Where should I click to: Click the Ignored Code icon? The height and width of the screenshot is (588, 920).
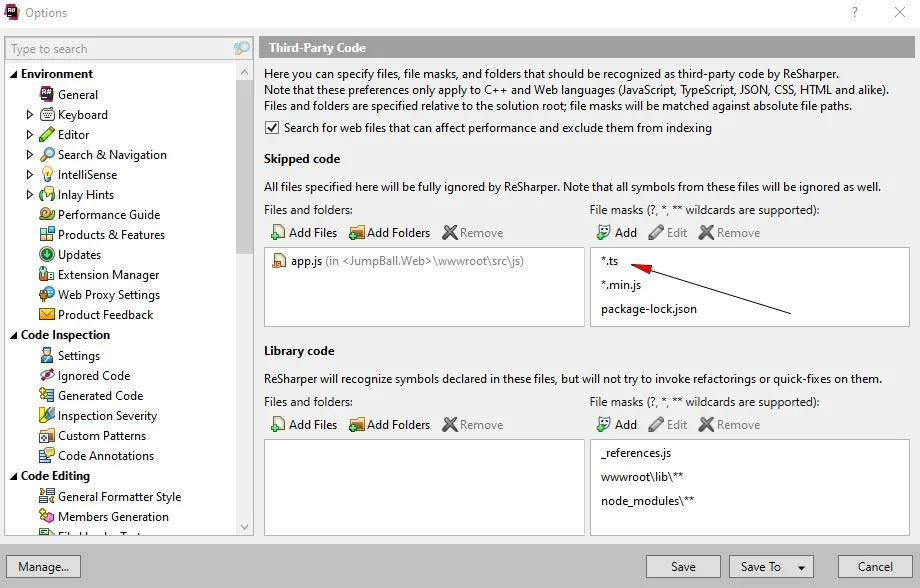coord(47,375)
